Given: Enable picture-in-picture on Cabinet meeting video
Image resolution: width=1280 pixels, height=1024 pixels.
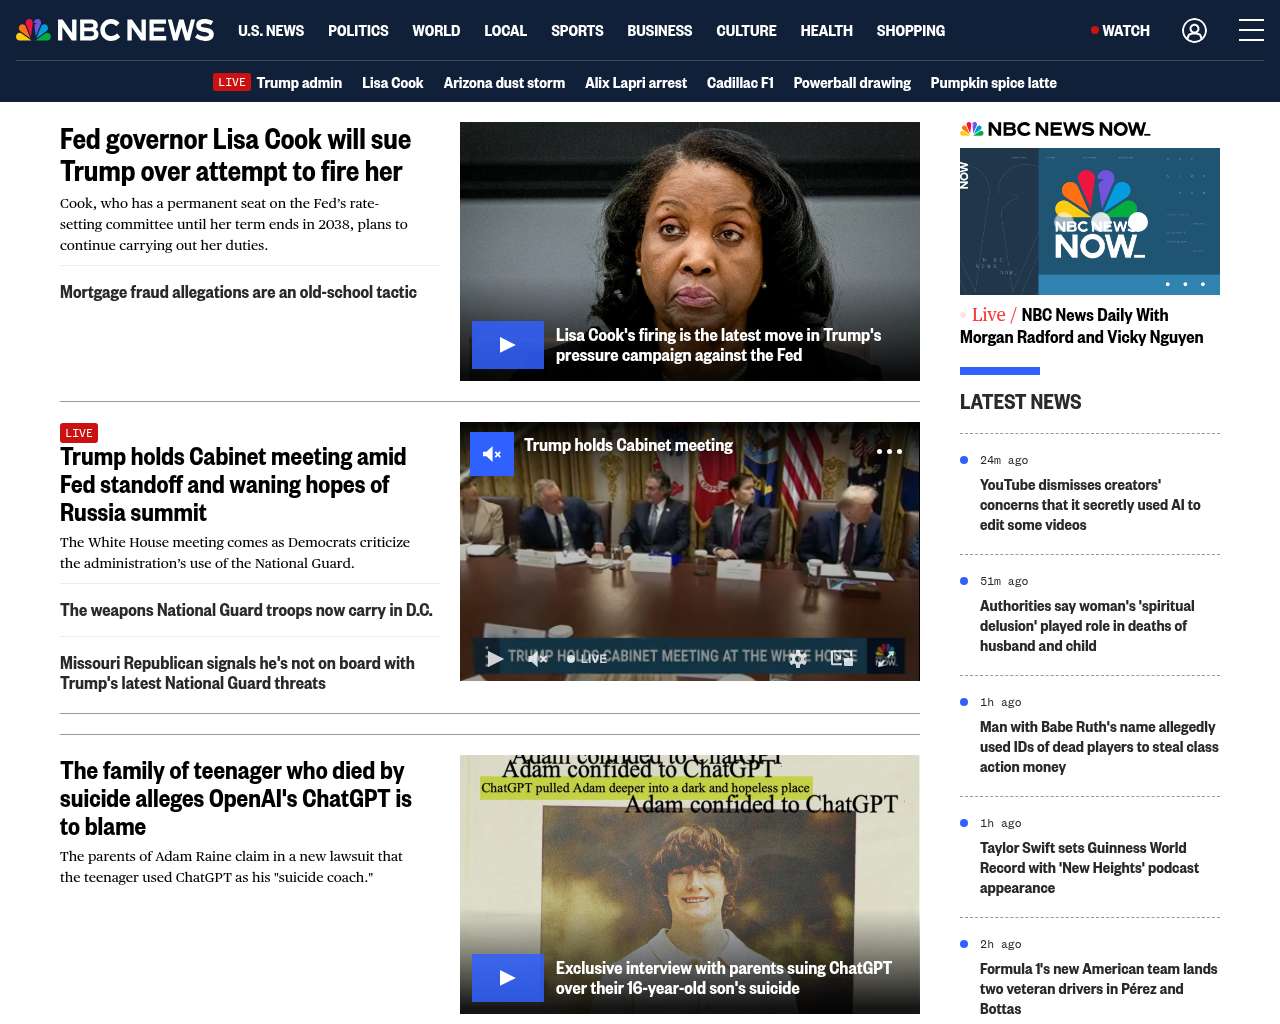Looking at the screenshot, I should pyautogui.click(x=842, y=658).
